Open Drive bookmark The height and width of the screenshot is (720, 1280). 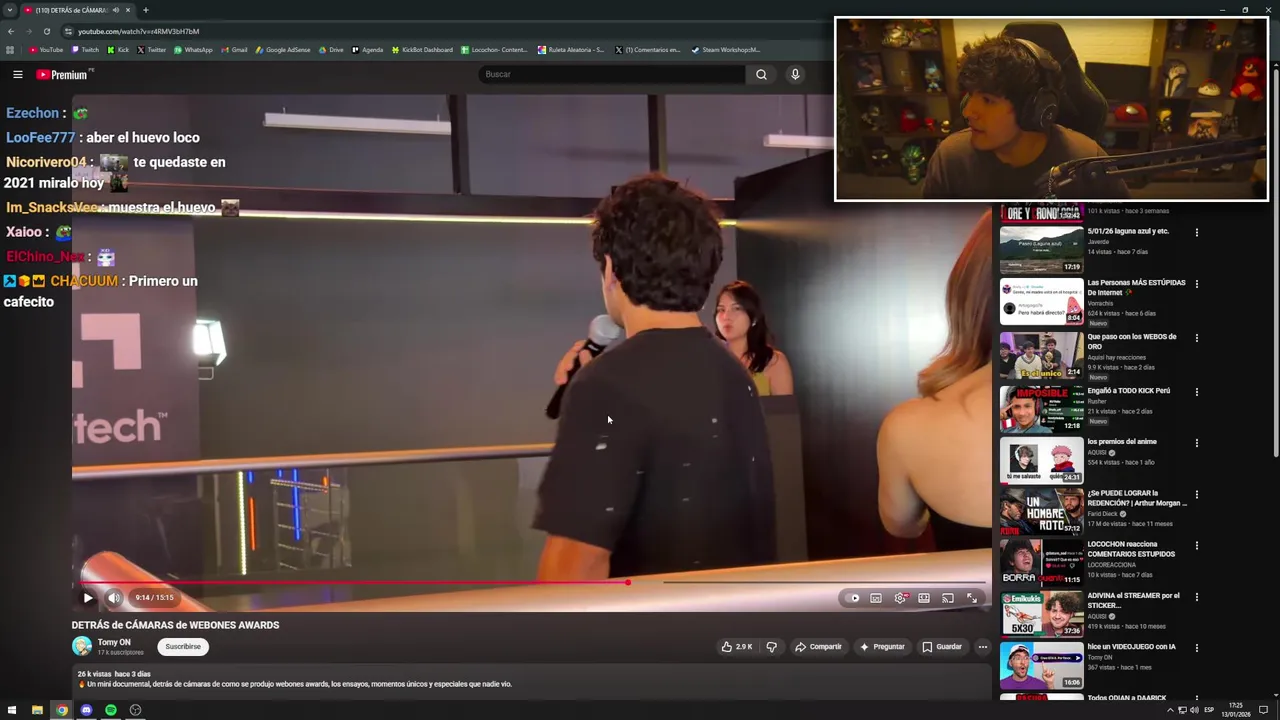pyautogui.click(x=331, y=50)
